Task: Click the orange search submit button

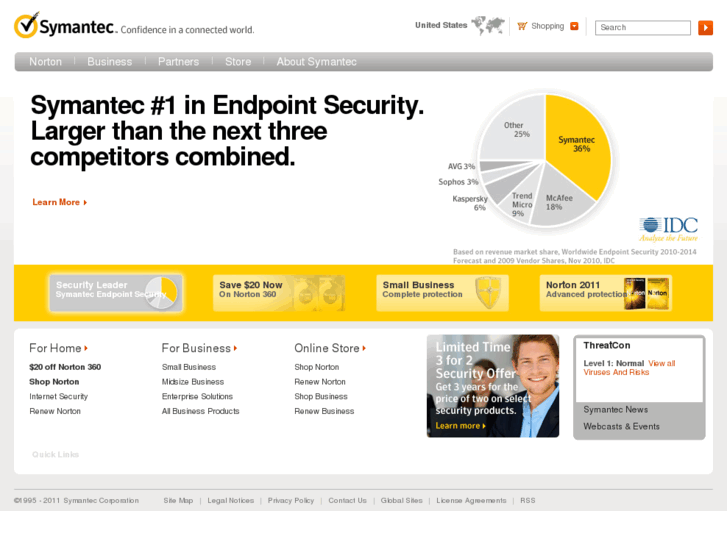Action: click(705, 27)
